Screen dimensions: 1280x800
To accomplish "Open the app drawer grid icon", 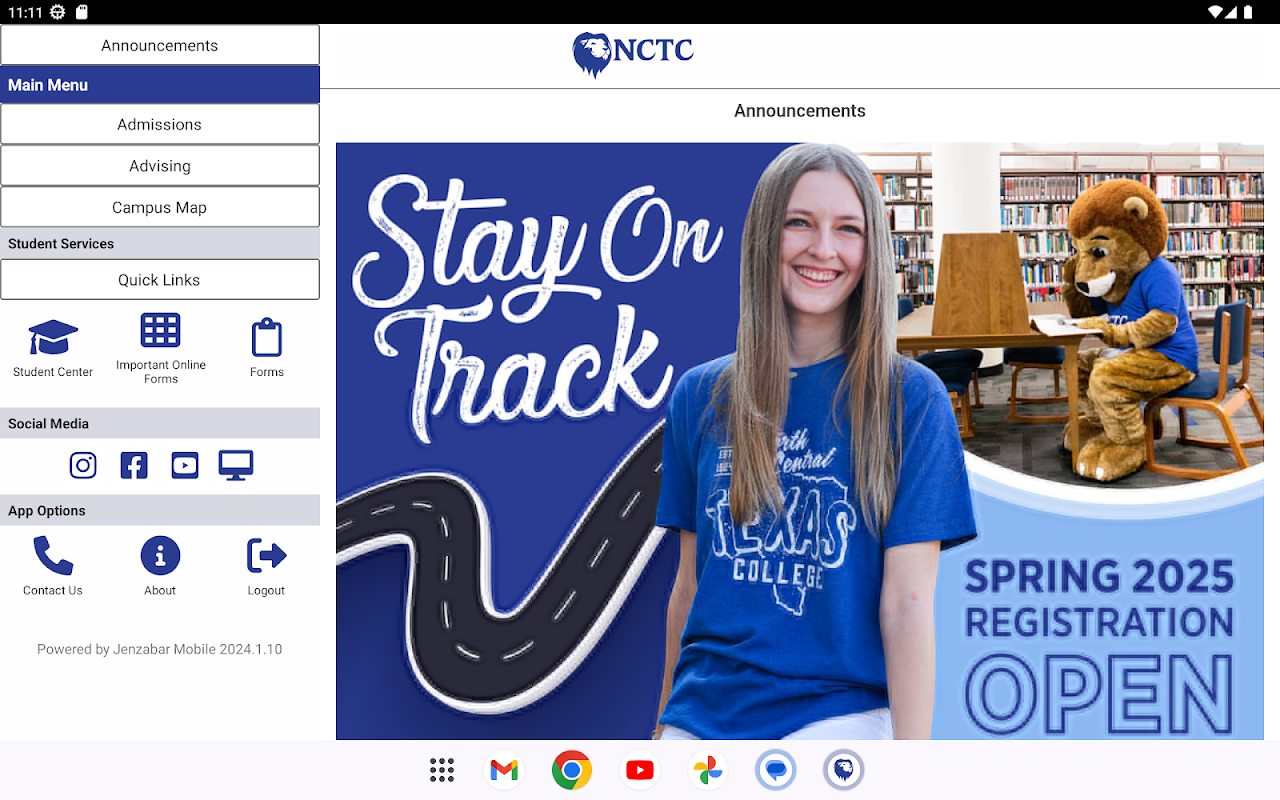I will click(x=442, y=770).
